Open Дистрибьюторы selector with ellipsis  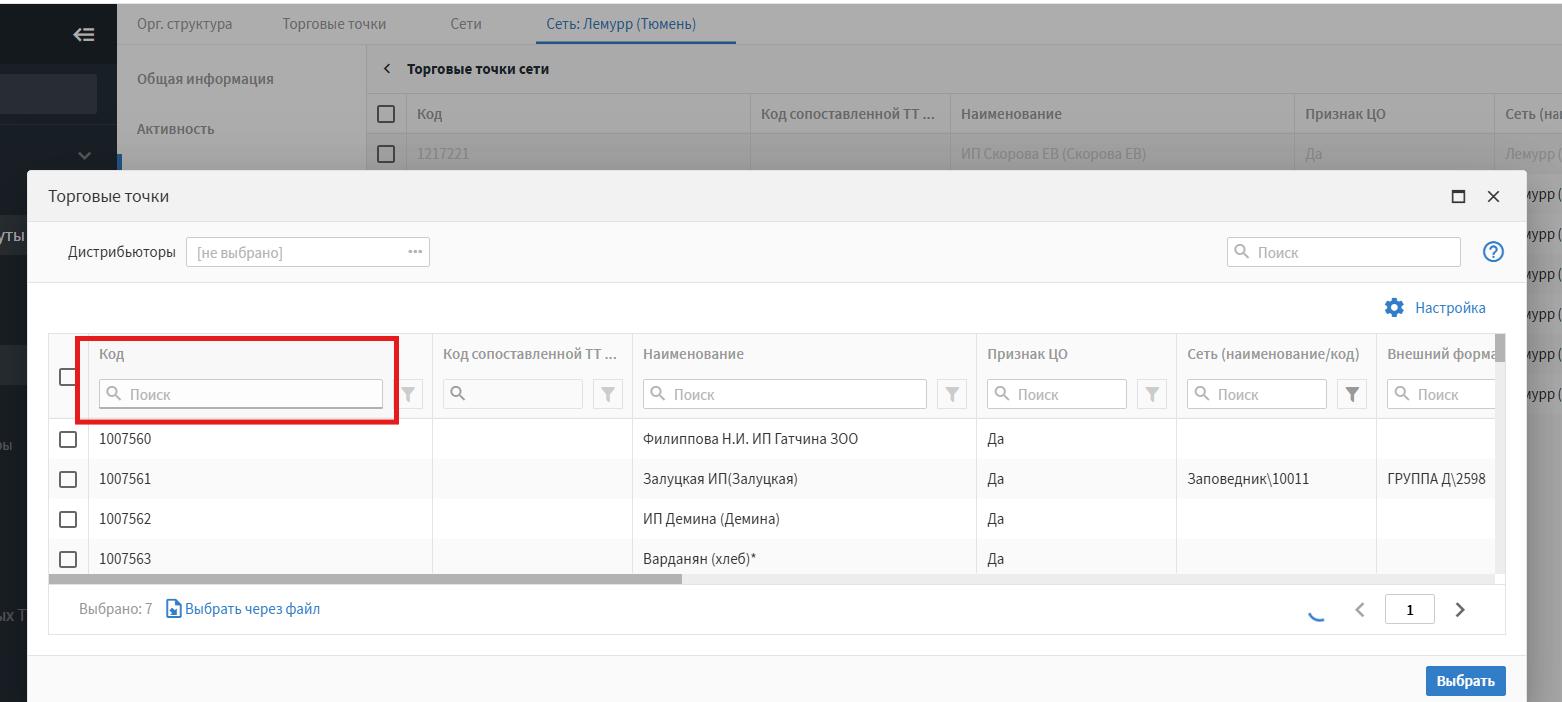tap(415, 252)
